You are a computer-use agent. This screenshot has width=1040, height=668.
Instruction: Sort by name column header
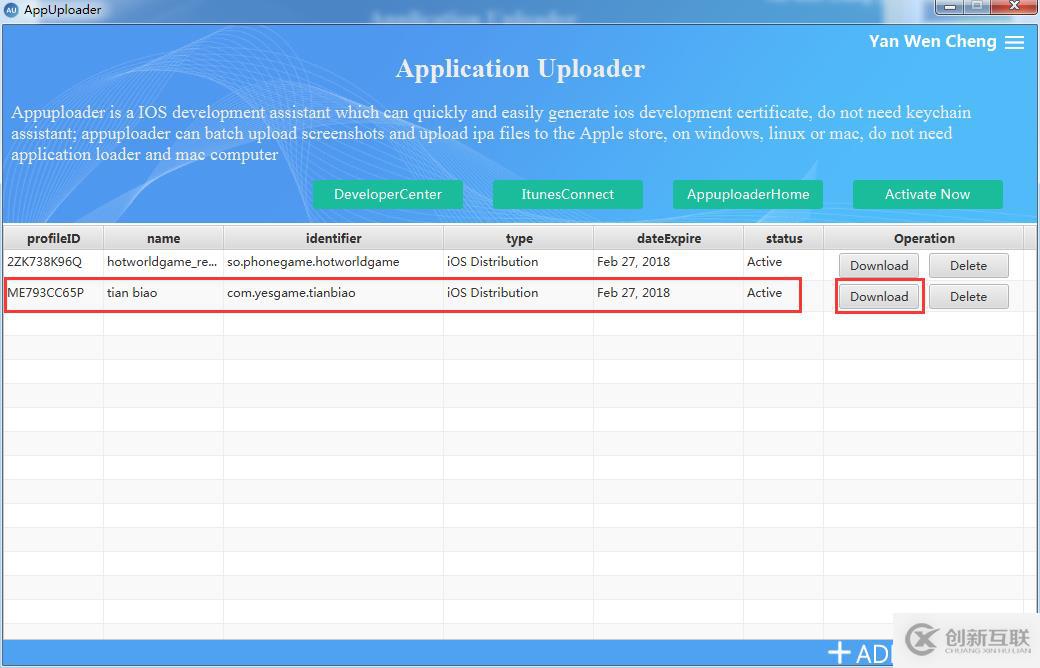click(163, 238)
